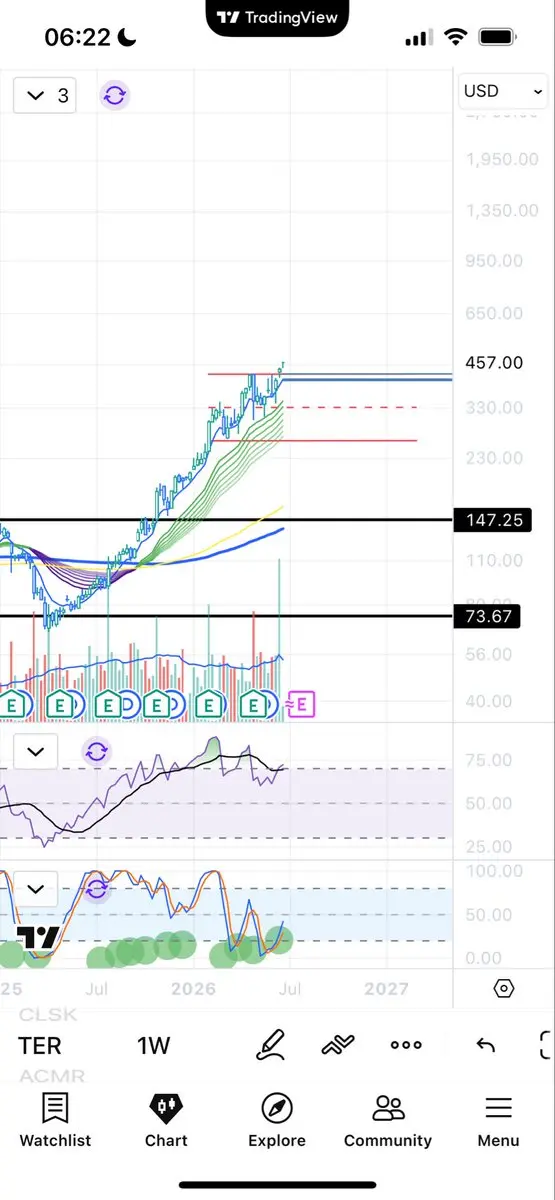555x1200 pixels.
Task: Tap the 950.00 price axis label
Action: point(494,261)
